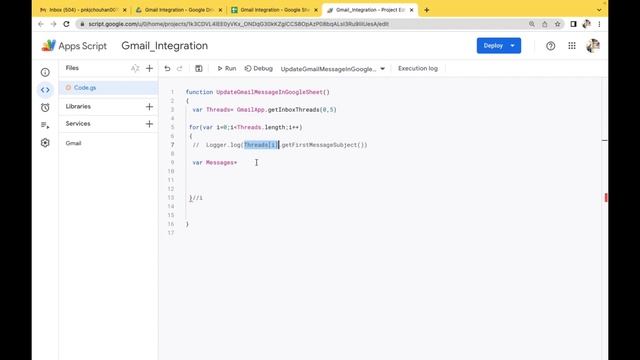The height and width of the screenshot is (360, 640).
Task: Place cursor after 'var Messages=' line
Action: coord(237,162)
